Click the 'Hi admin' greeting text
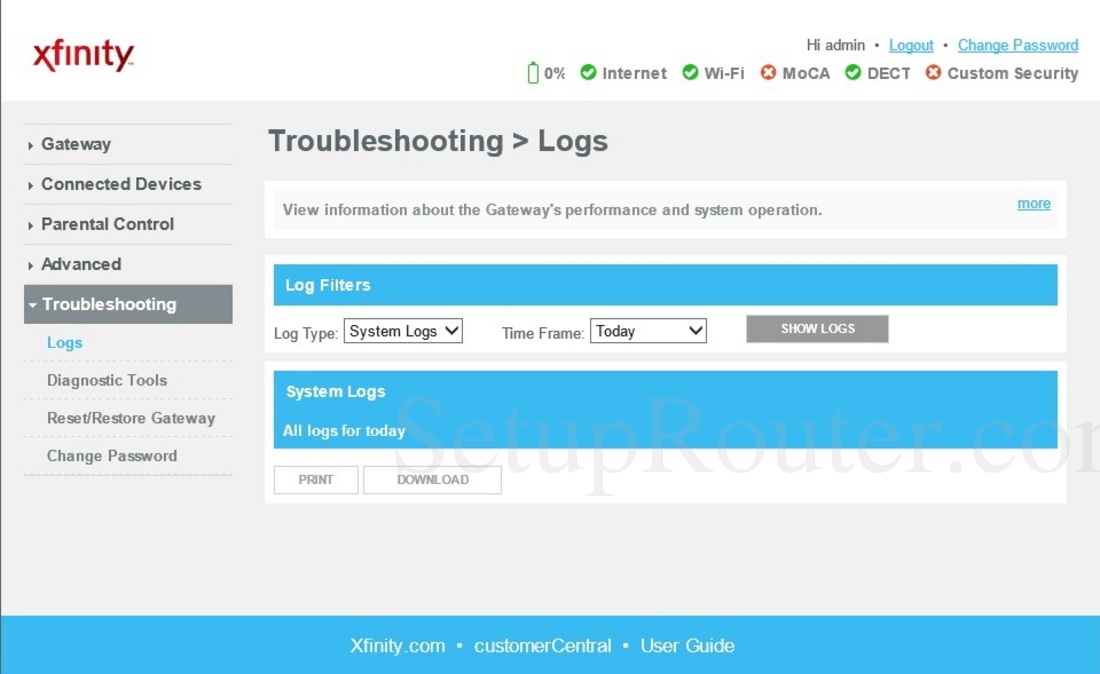Viewport: 1100px width, 674px height. pyautogui.click(x=836, y=45)
